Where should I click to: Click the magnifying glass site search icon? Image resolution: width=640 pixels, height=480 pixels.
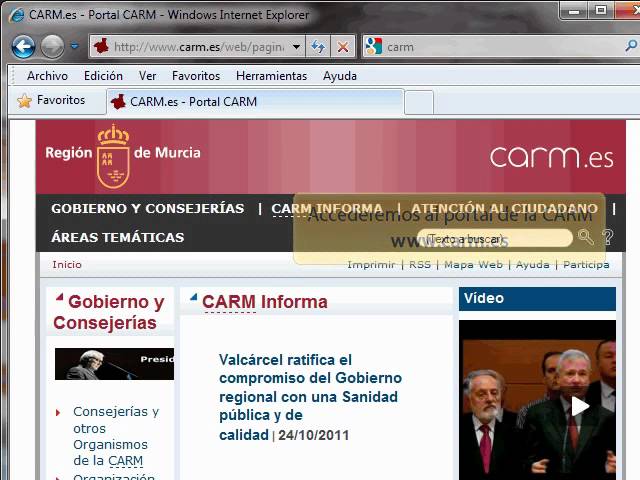(586, 237)
